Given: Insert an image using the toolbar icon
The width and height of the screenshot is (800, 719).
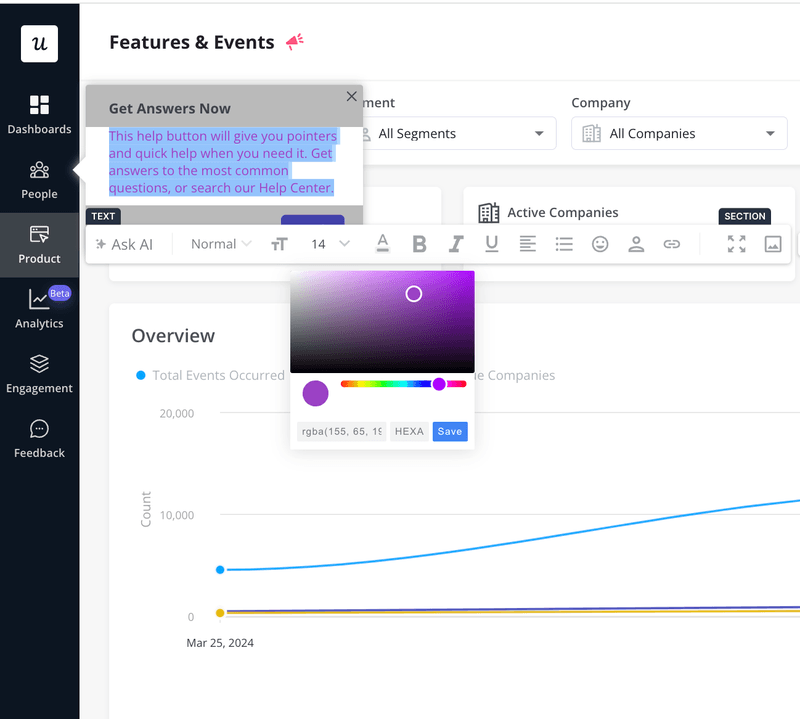Looking at the screenshot, I should click(772, 243).
